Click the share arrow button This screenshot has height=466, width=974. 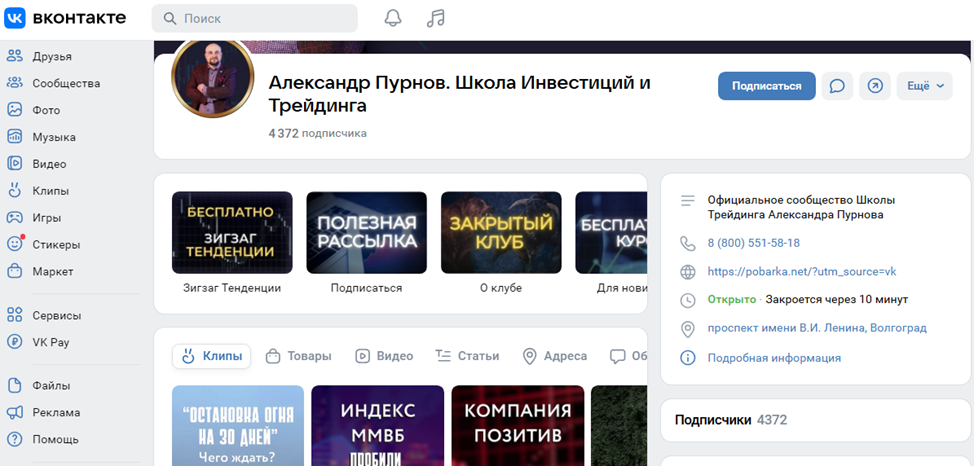click(x=875, y=86)
